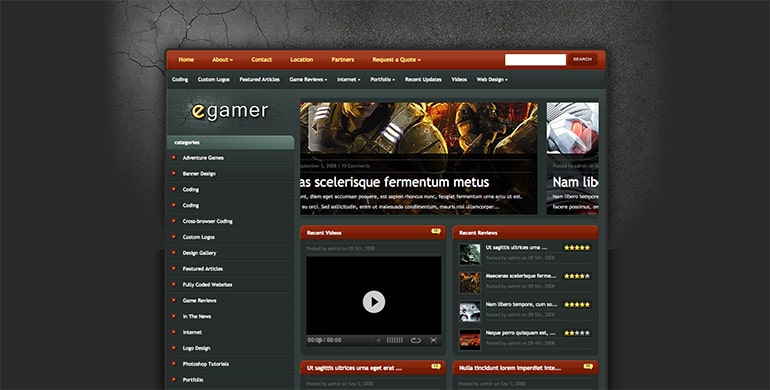
Task: Open Custom Logos in the top navigation bar
Action: click(214, 80)
